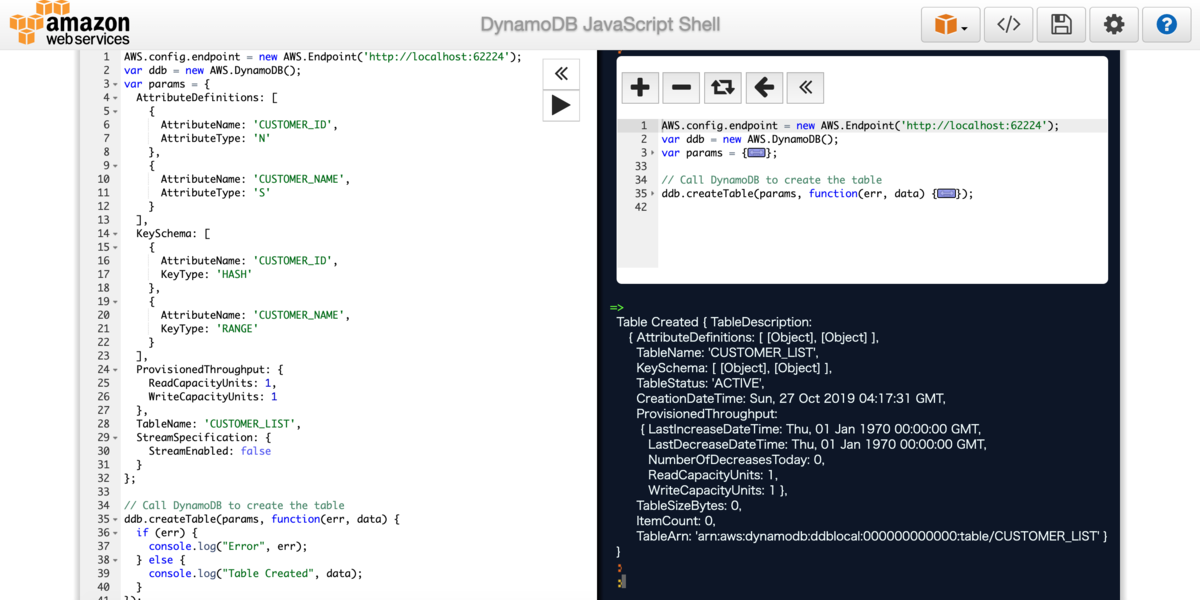Click the WriteCapacityUnits: 1 editor line
This screenshot has width=1200, height=600.
(213, 397)
